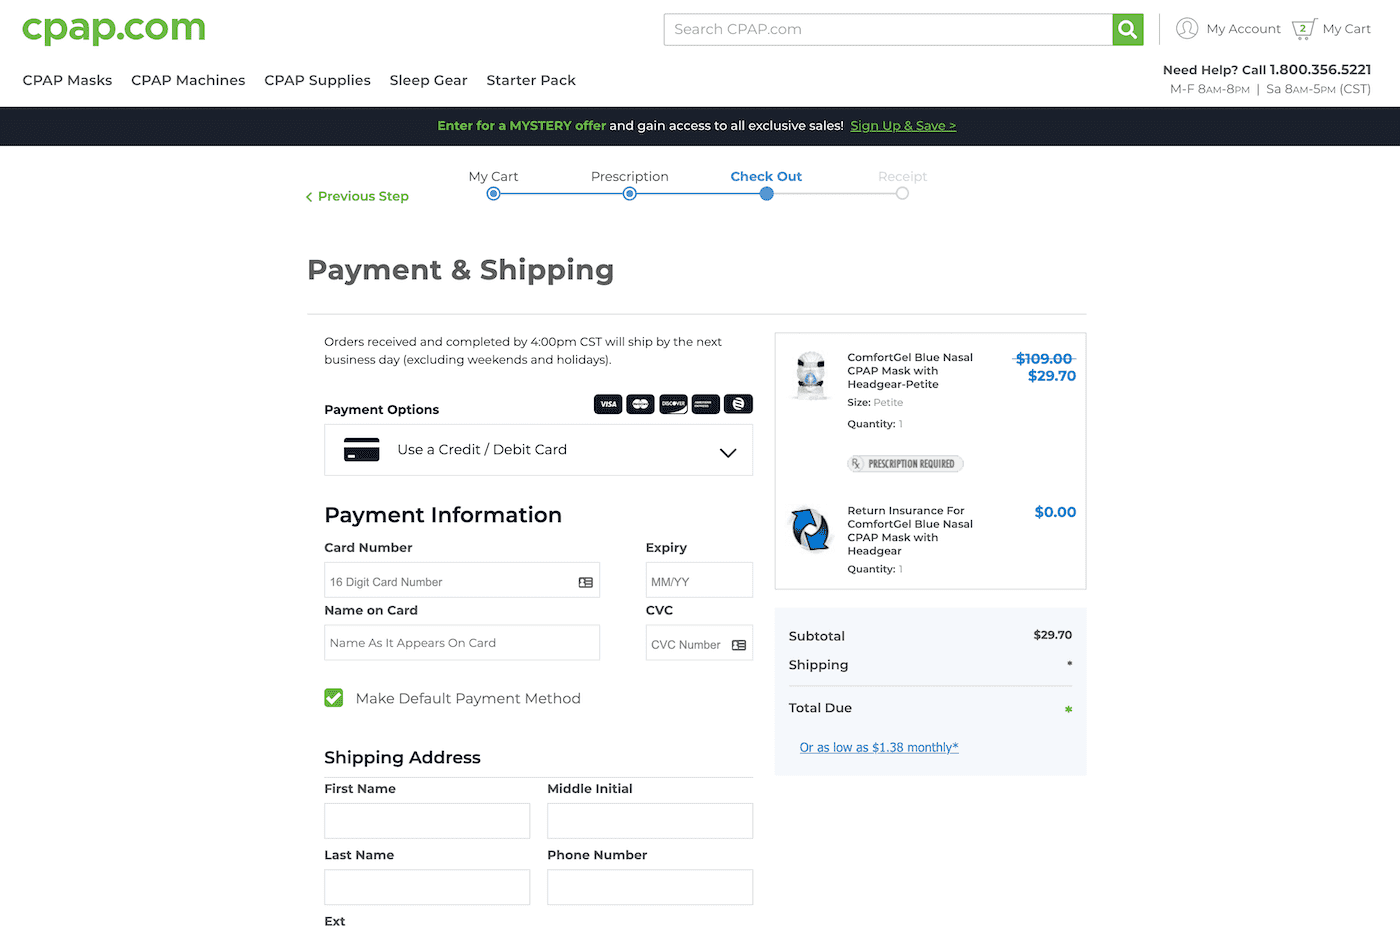Open the My Cart shopping cart icon

1304,29
